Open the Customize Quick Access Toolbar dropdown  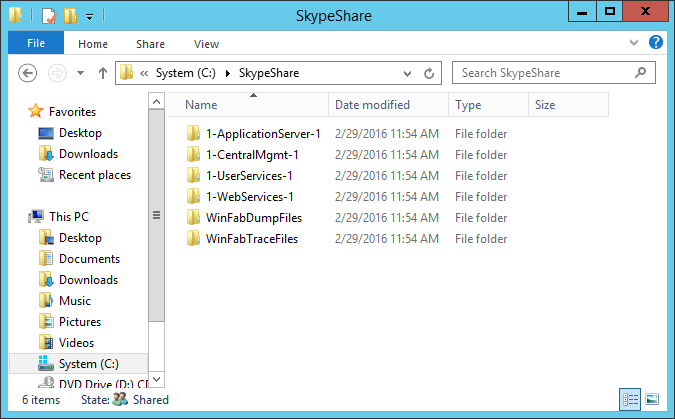pyautogui.click(x=89, y=17)
